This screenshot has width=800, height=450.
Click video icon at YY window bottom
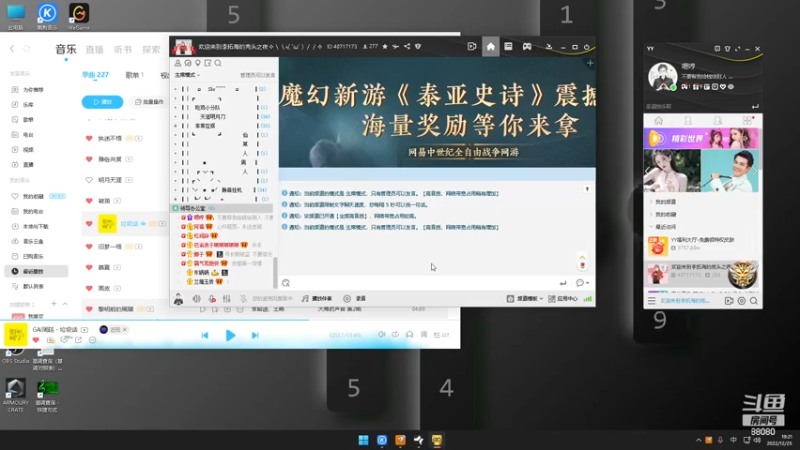(729, 301)
